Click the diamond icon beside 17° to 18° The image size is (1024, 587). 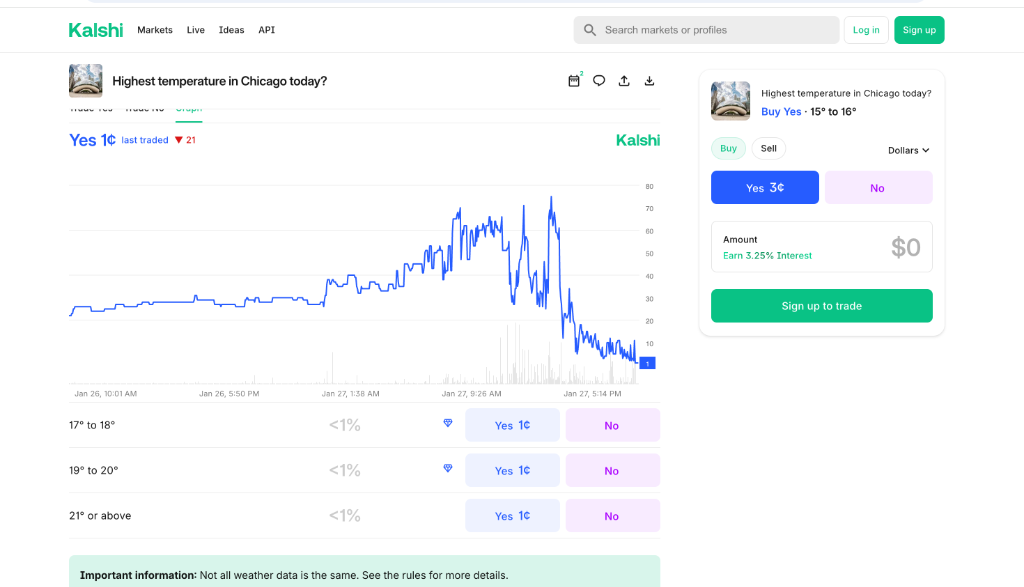(x=447, y=424)
